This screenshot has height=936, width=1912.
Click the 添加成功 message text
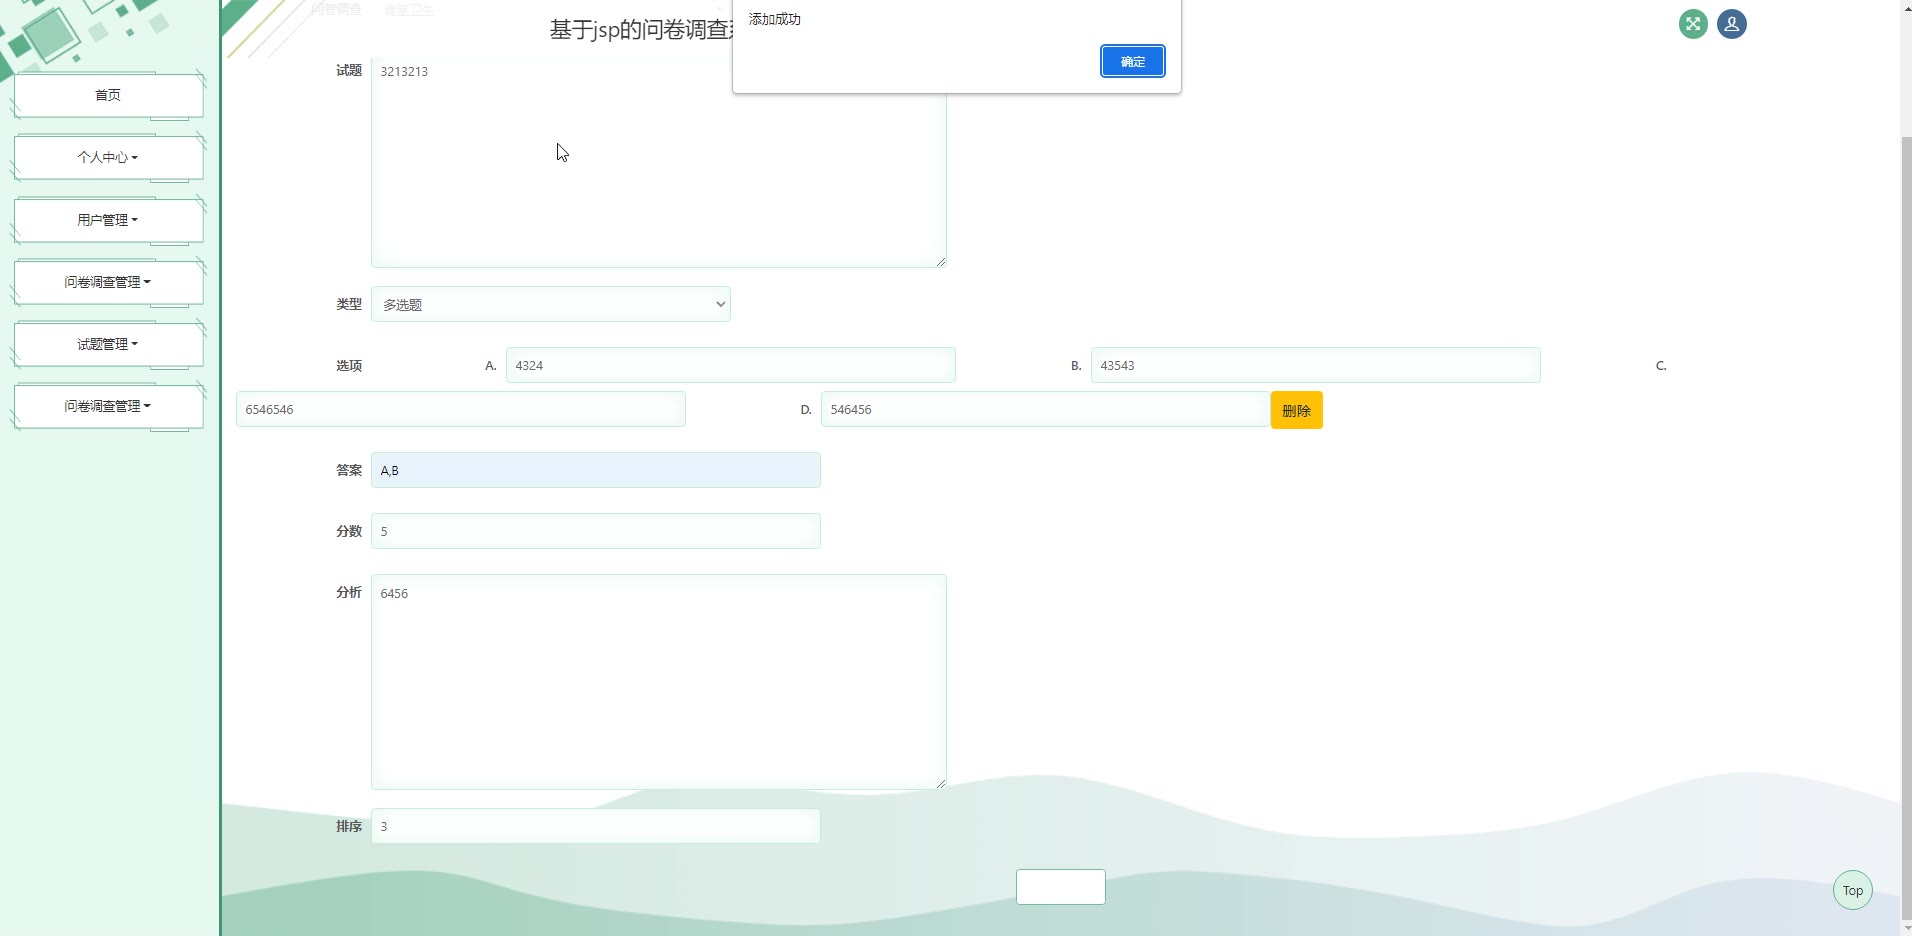(x=775, y=19)
